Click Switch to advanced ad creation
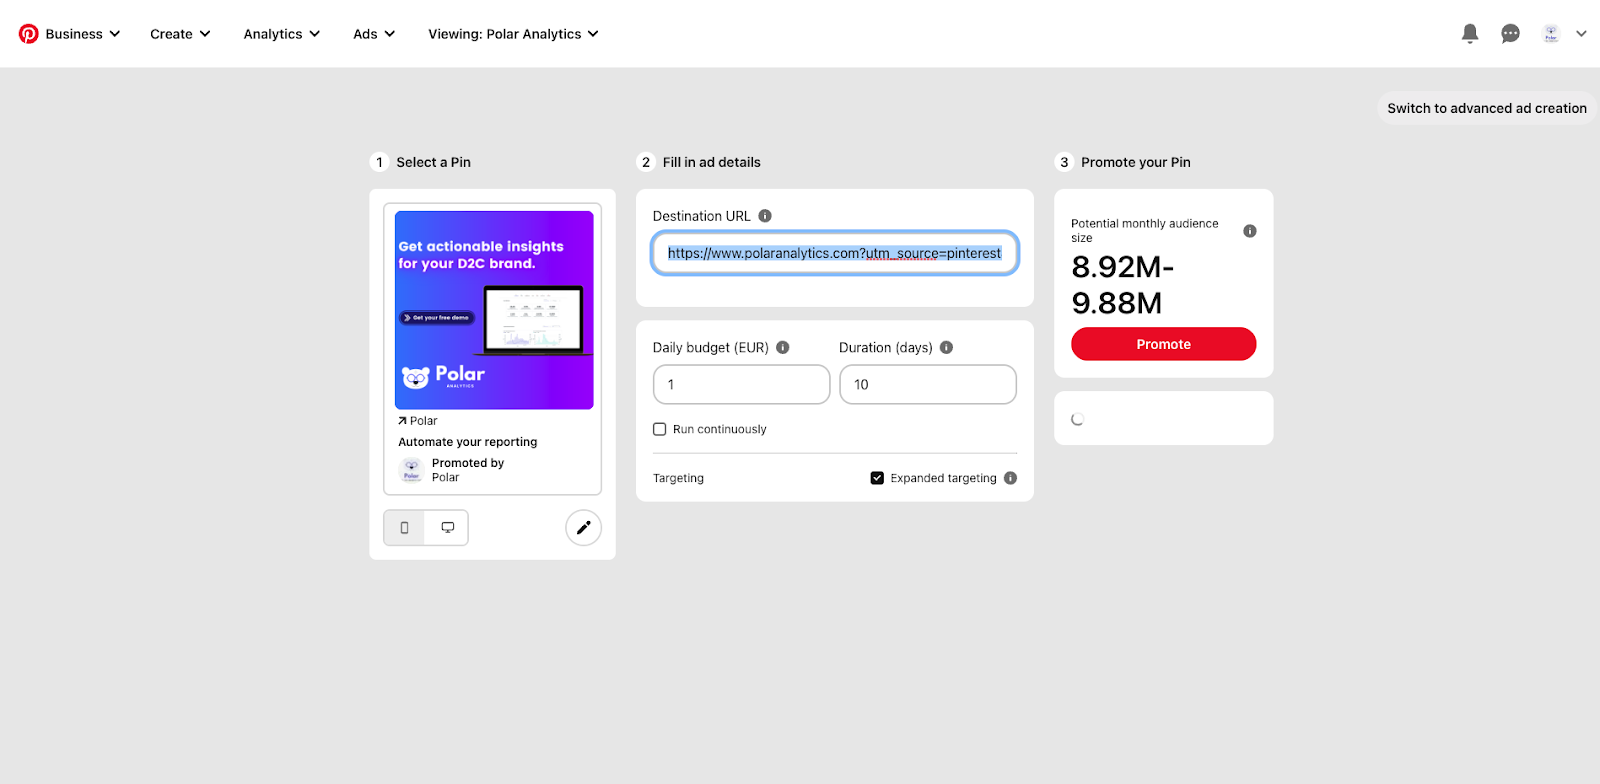1600x784 pixels. 1487,108
